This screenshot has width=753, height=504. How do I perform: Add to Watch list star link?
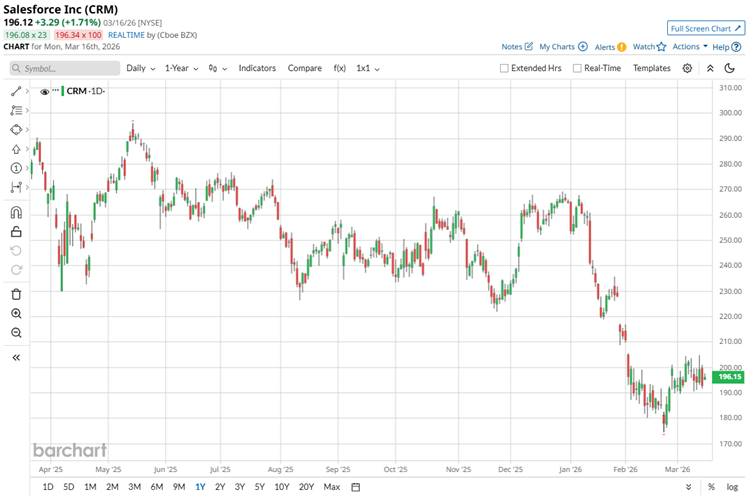coord(649,47)
